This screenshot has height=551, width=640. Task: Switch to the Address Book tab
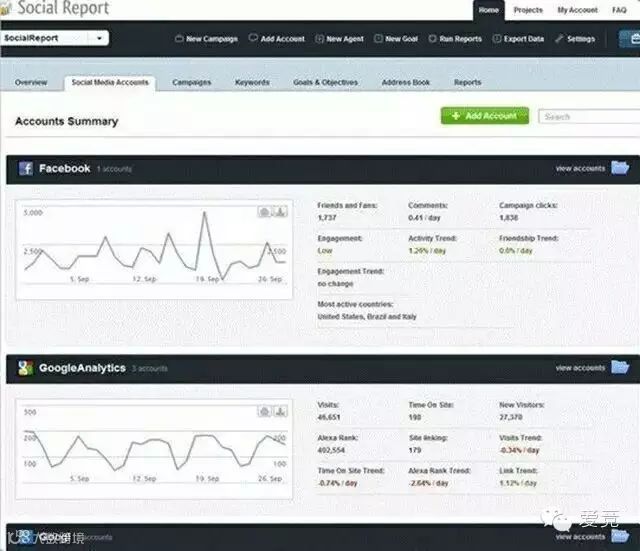click(406, 82)
